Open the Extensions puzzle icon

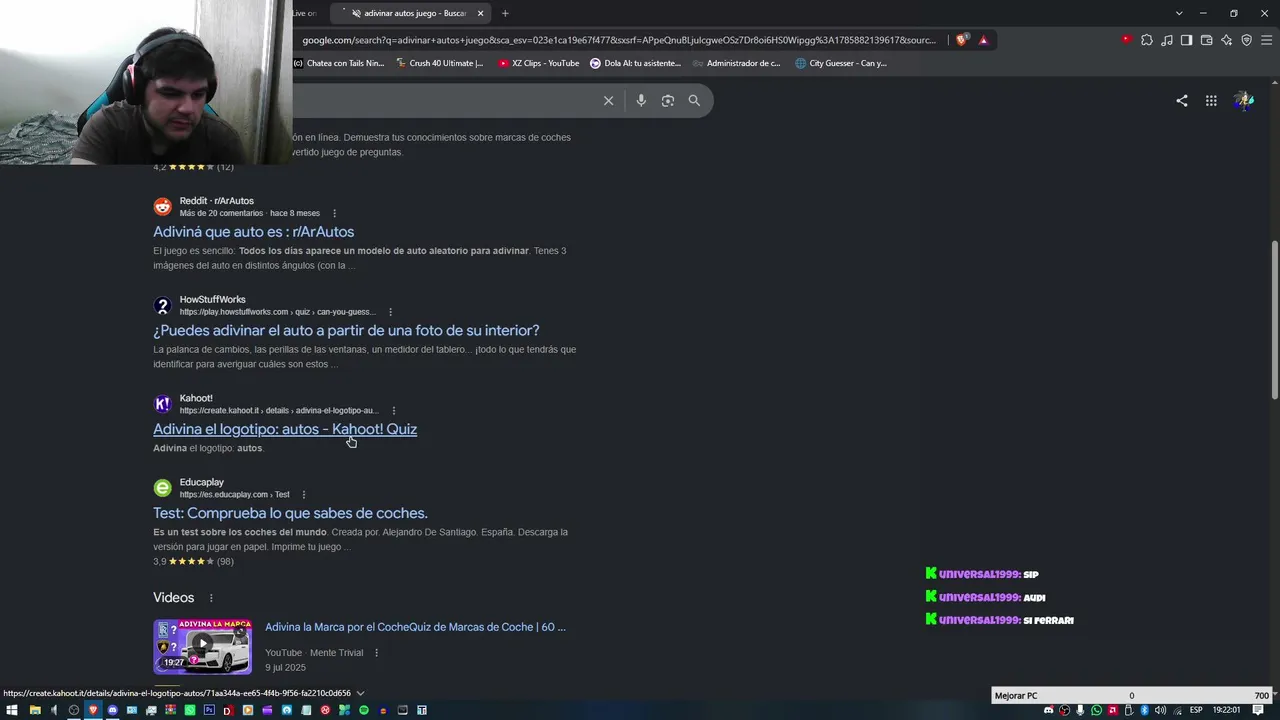[1147, 40]
